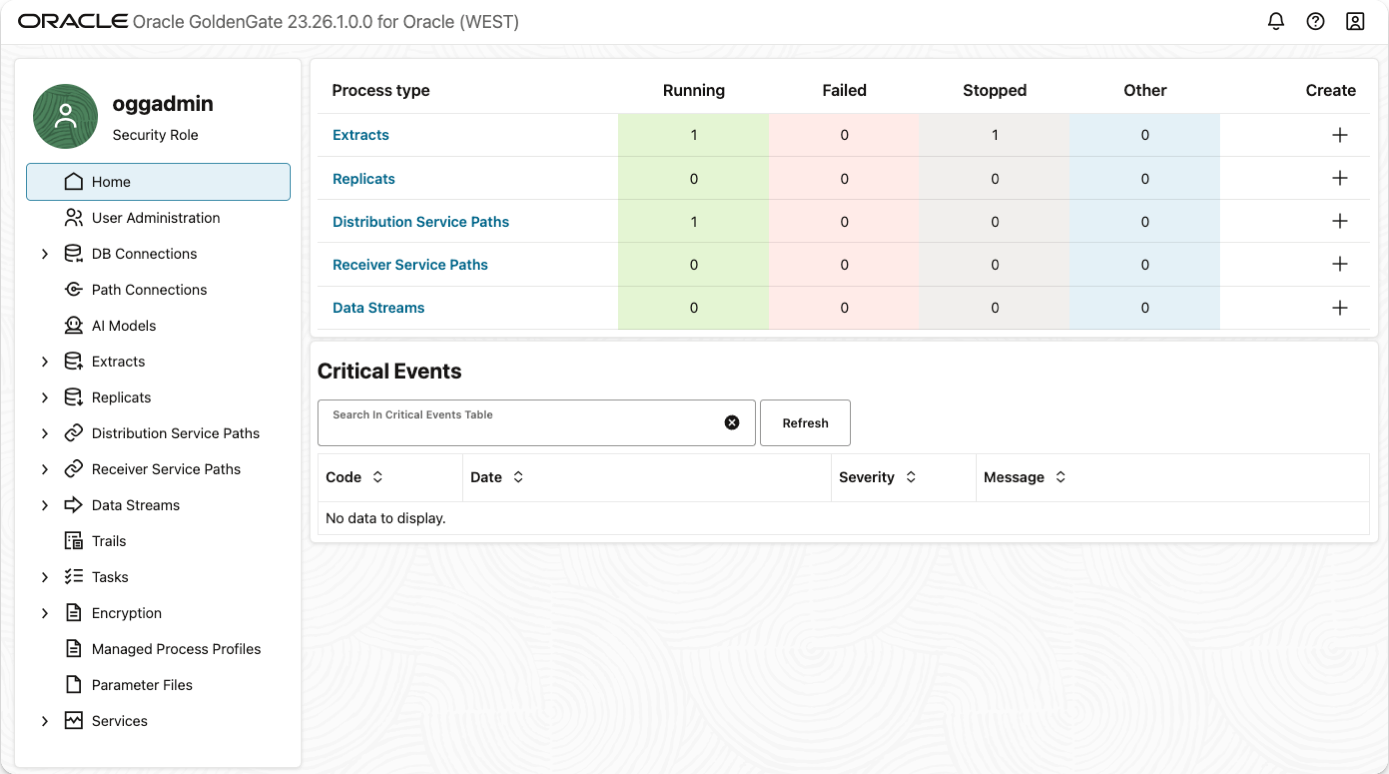Add a Data Stream with its plus icon
The image size is (1389, 774).
(x=1340, y=308)
